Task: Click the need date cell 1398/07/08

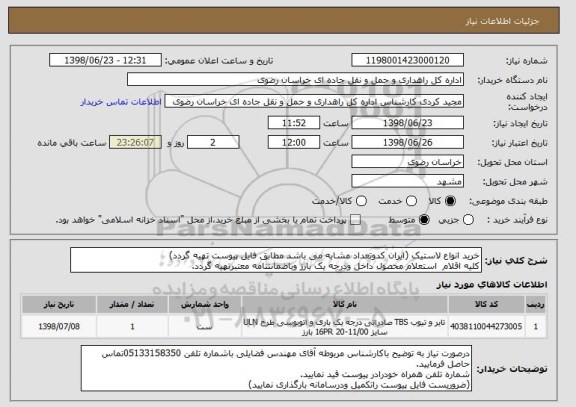Action: click(59, 326)
